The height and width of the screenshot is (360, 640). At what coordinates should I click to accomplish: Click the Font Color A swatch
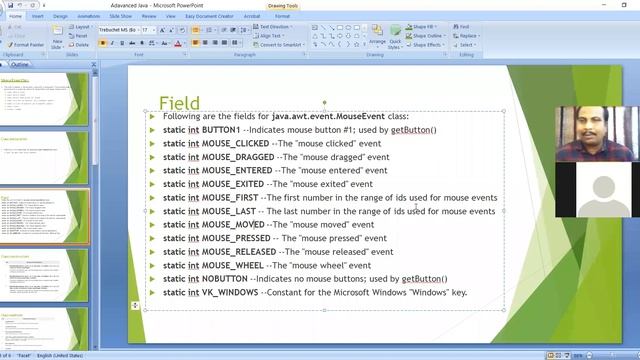pyautogui.click(x=178, y=43)
